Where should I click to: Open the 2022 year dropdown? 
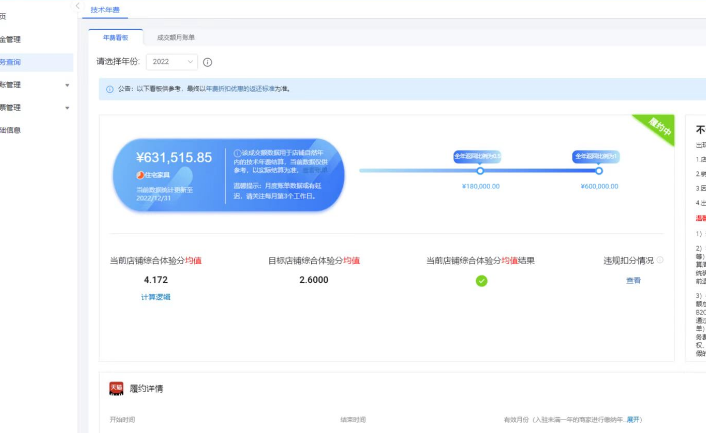click(x=172, y=62)
